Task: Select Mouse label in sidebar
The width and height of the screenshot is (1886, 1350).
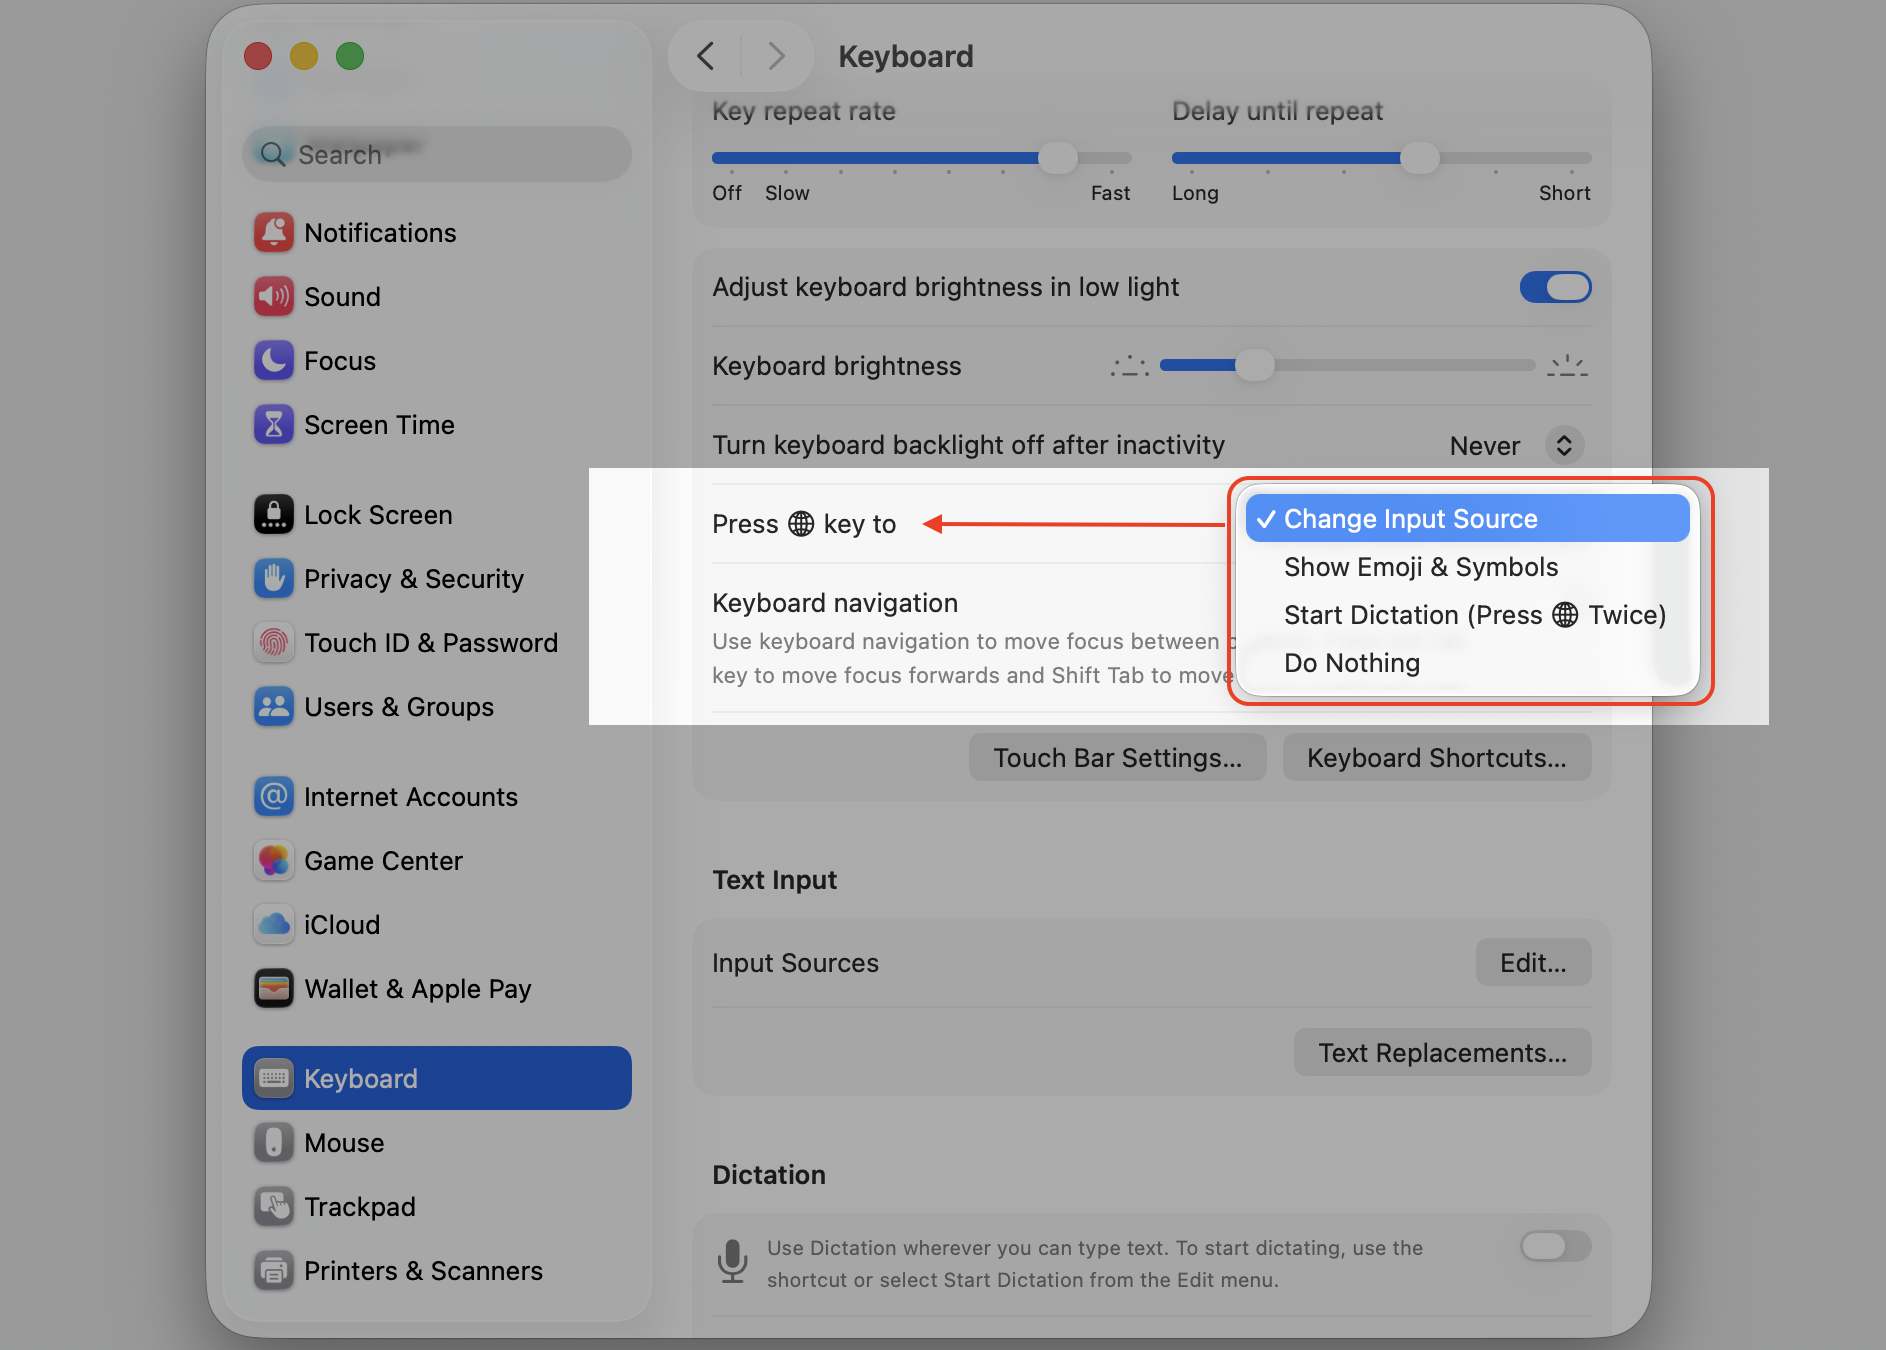Action: coord(344,1142)
